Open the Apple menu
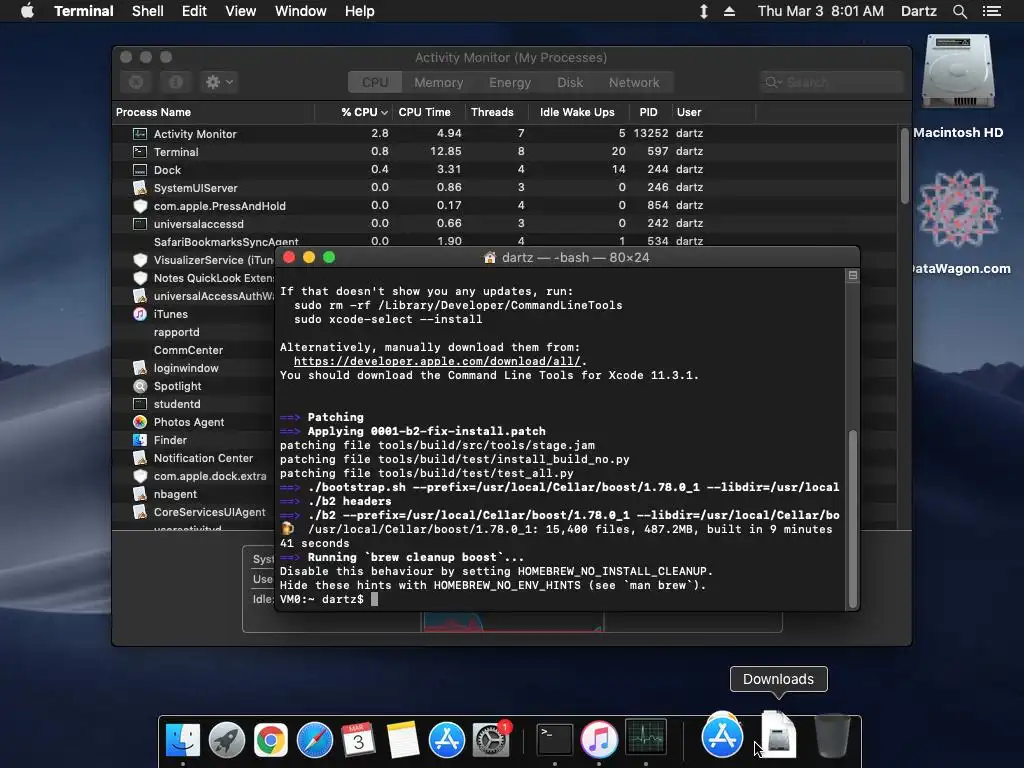Screen dimensions: 1024x768 (x=27, y=11)
